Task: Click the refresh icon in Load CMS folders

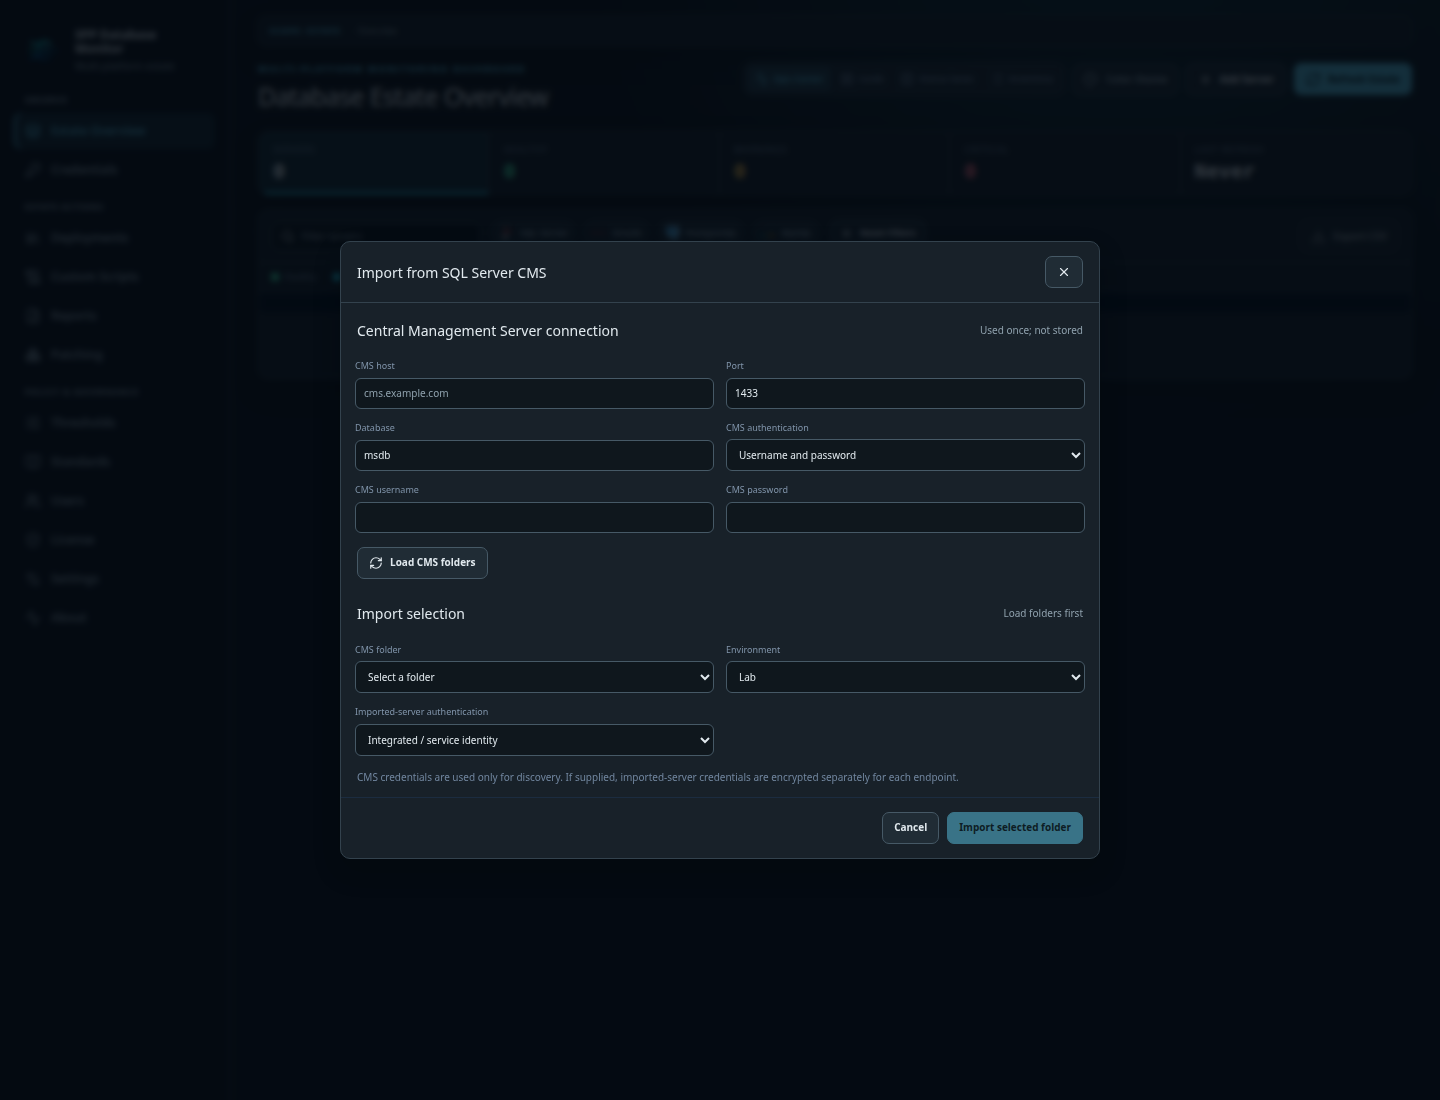Action: (x=376, y=563)
